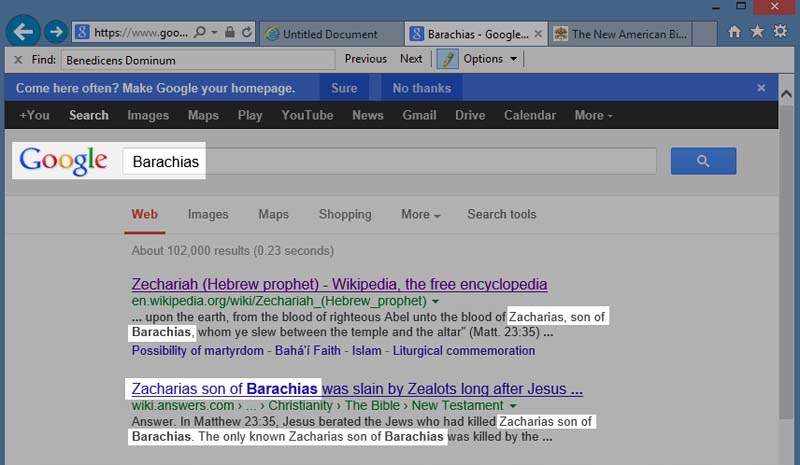Open a new tab with the blank tab button

(x=705, y=34)
